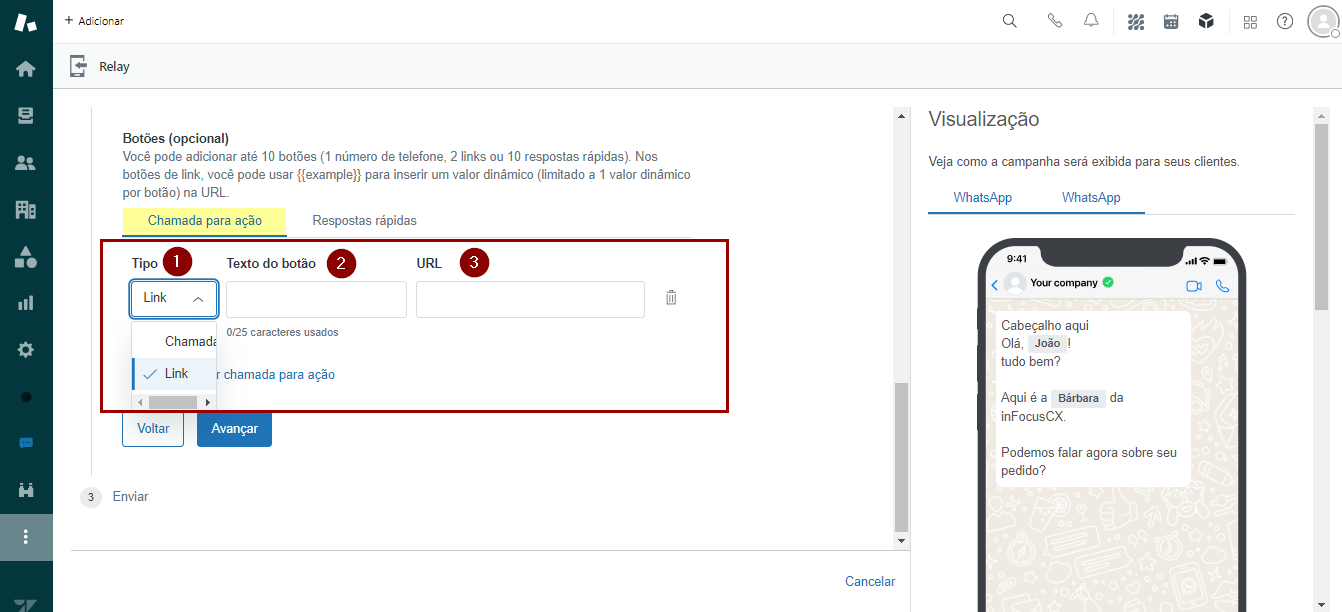The height and width of the screenshot is (612, 1342).
Task: Open the settings gear in sidebar
Action: pyautogui.click(x=26, y=350)
